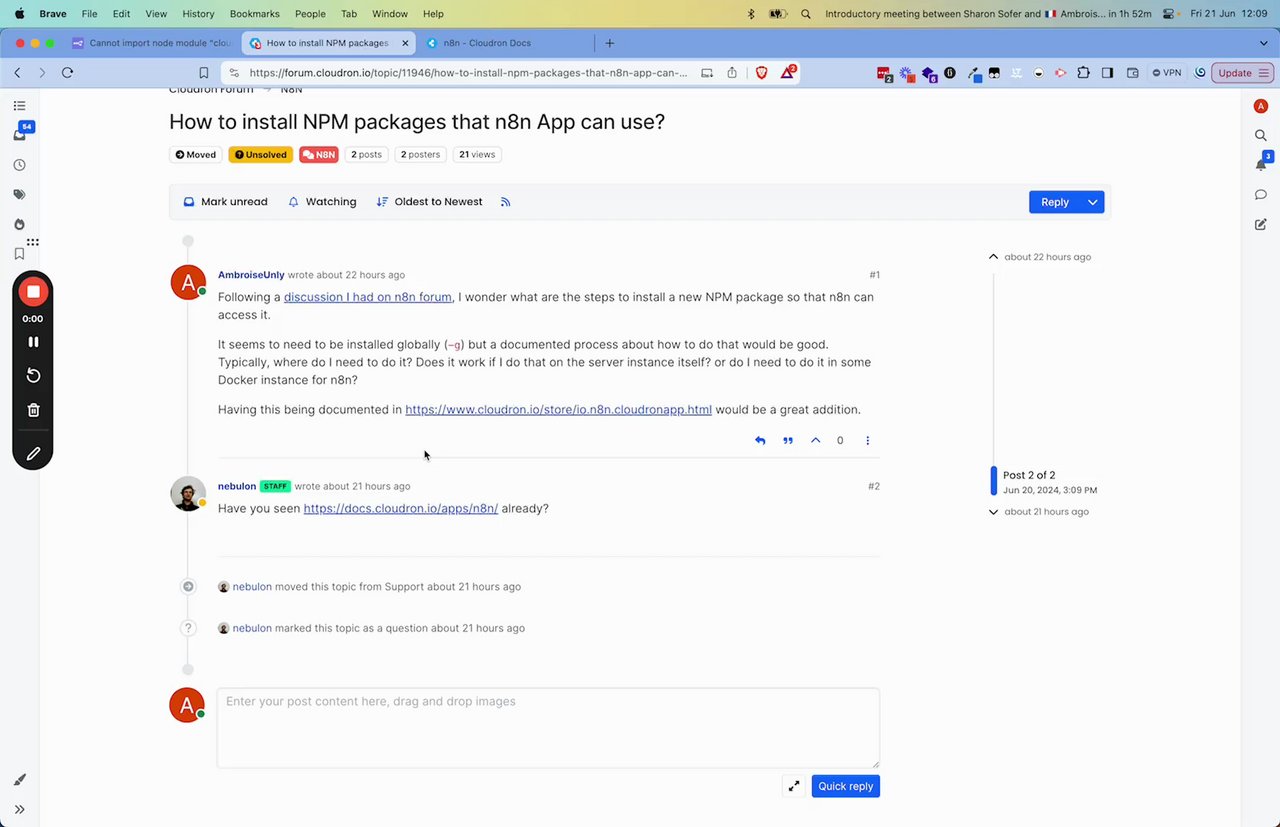Reply to post #1 with the arrow icon
The image size is (1280, 827).
760,440
